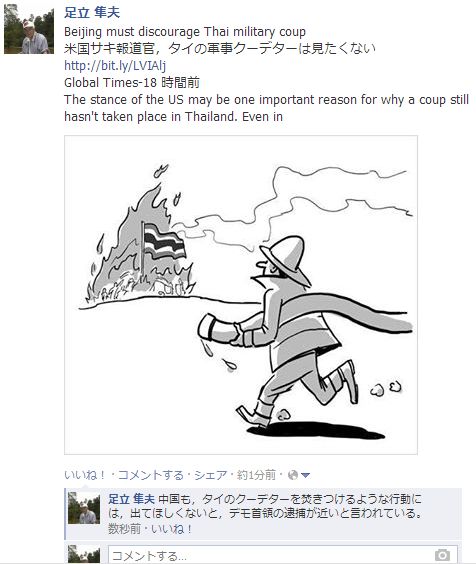Screen dimensions: 476x564
Task: Open the firefighter cartoon image
Action: [x=241, y=295]
